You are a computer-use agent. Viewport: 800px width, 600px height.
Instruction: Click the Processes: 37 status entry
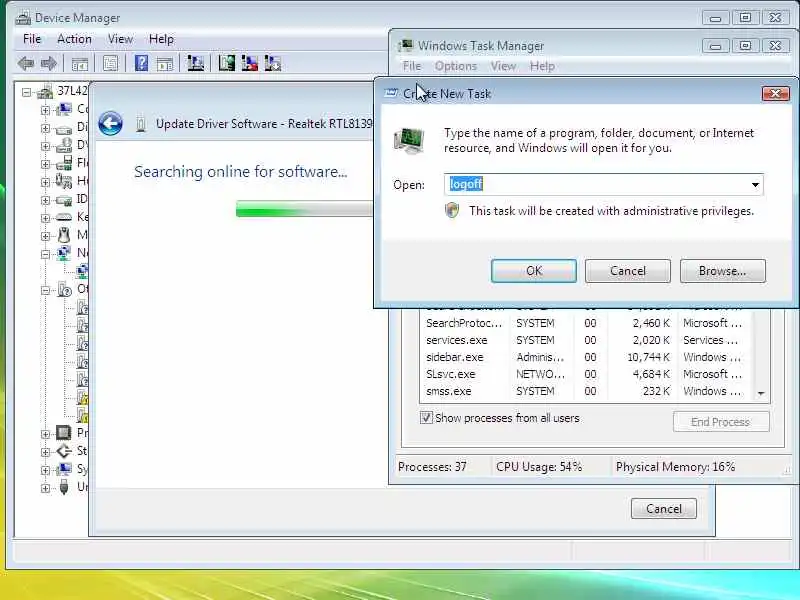pos(432,466)
